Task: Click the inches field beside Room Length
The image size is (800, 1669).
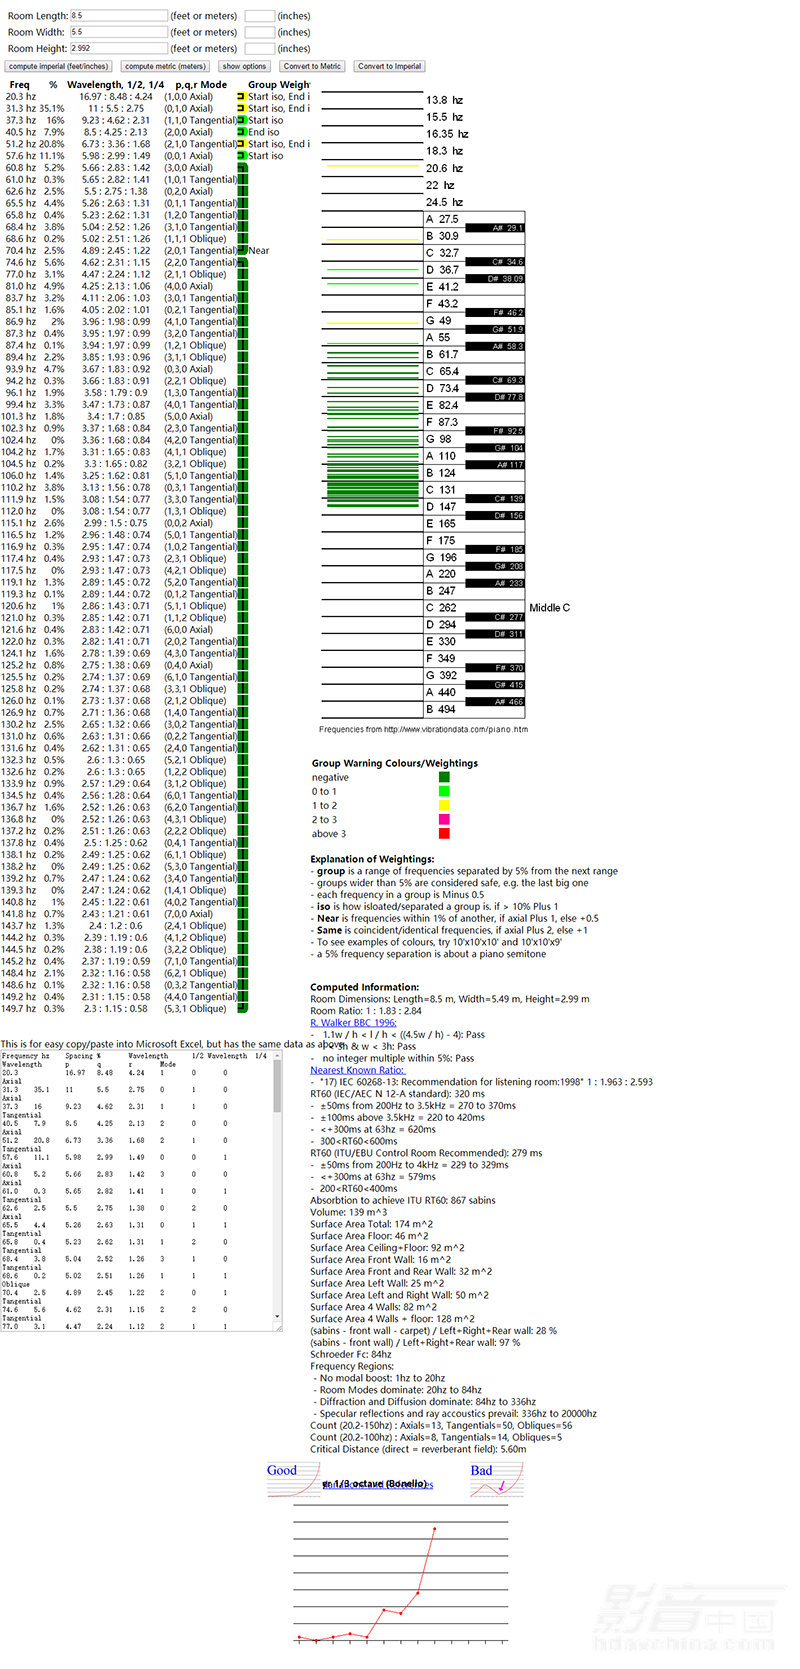Action: pyautogui.click(x=260, y=16)
